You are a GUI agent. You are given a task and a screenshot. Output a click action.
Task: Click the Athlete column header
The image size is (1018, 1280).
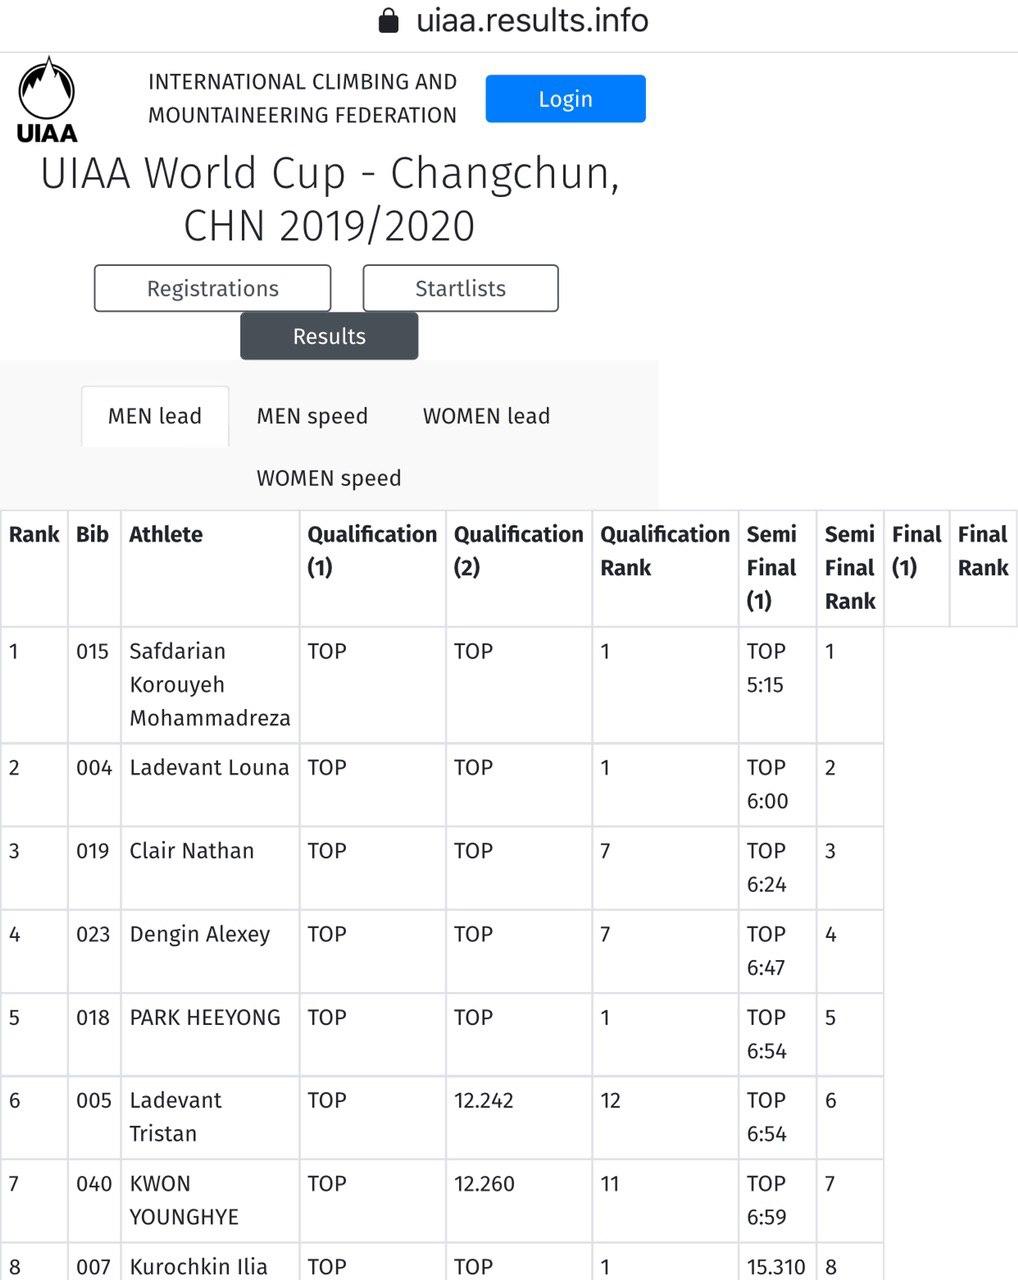[x=166, y=535]
